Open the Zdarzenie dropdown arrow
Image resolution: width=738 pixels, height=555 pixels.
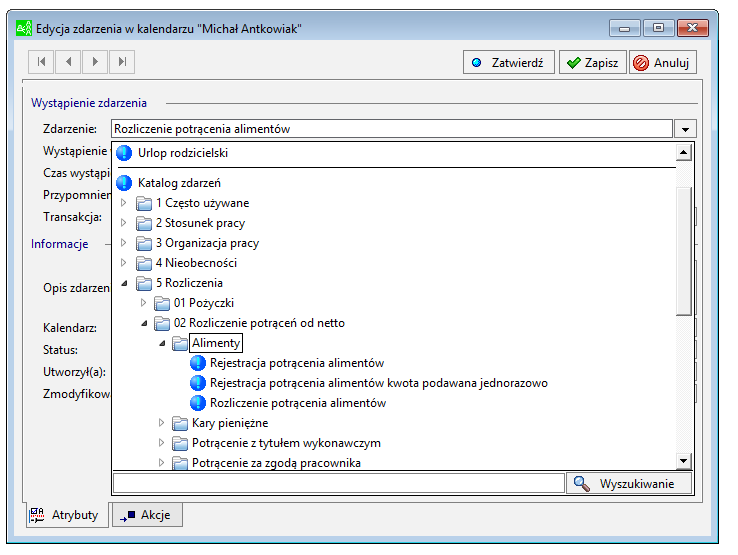[x=685, y=129]
